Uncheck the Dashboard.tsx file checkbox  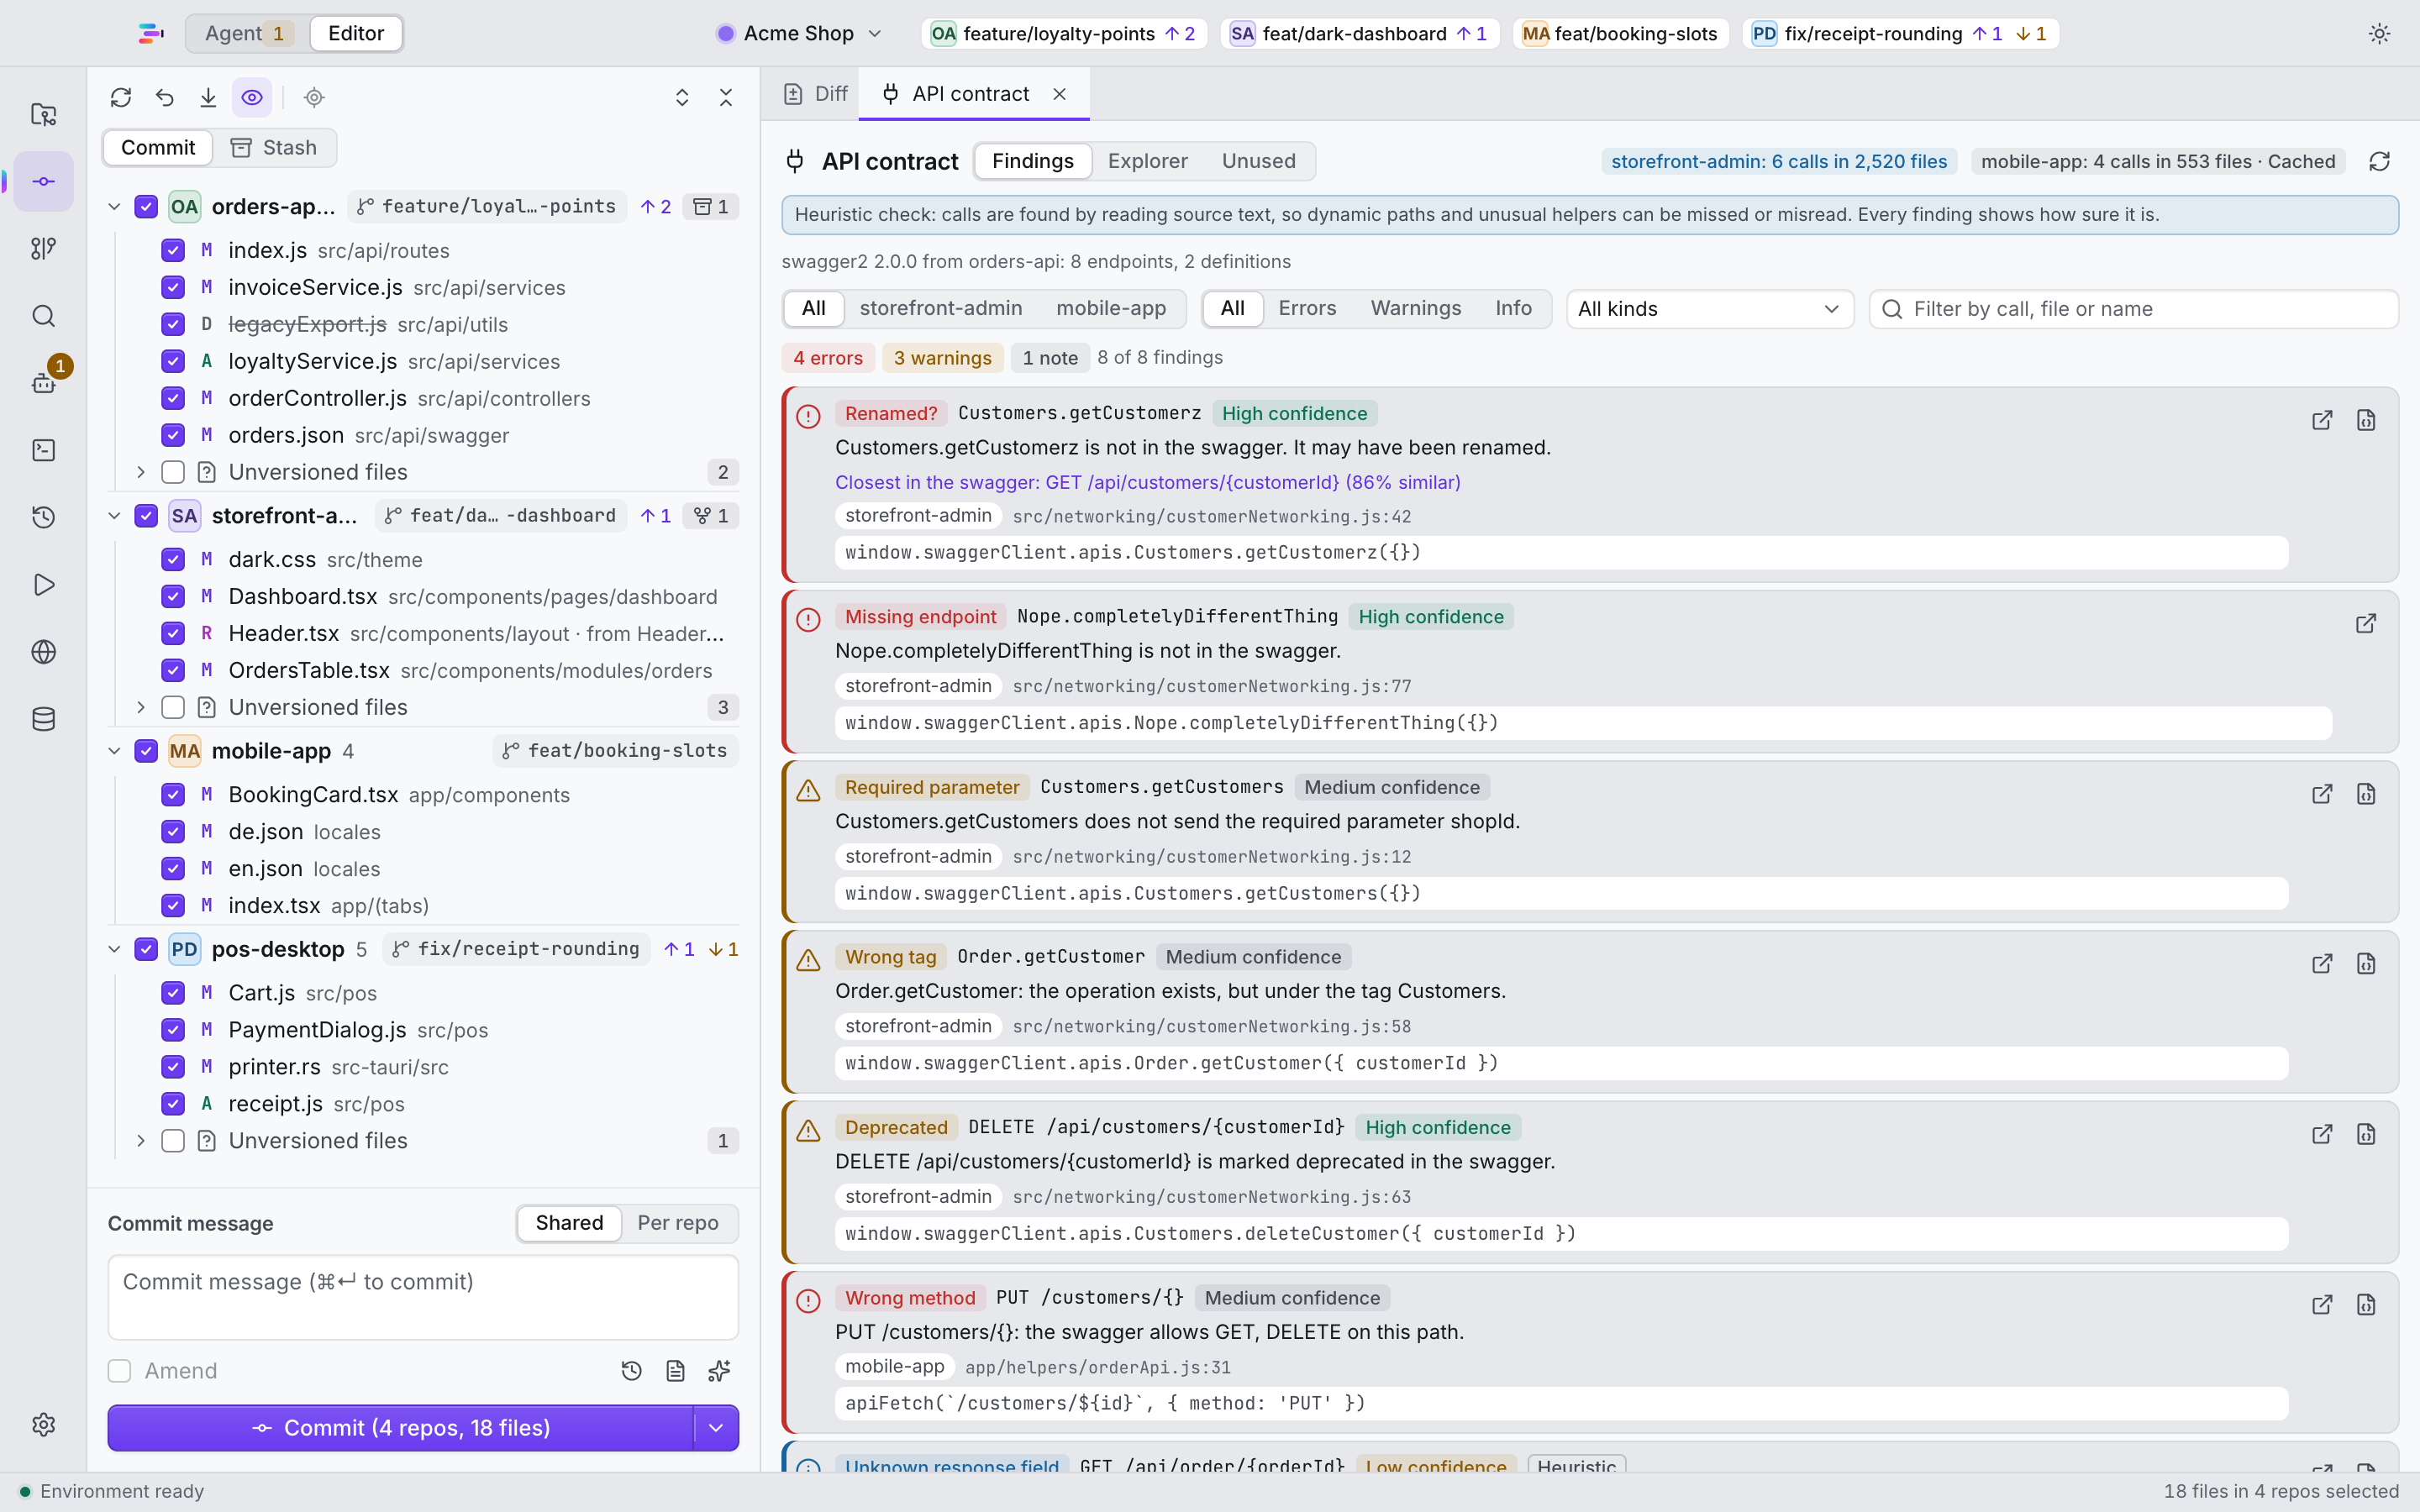pos(173,596)
